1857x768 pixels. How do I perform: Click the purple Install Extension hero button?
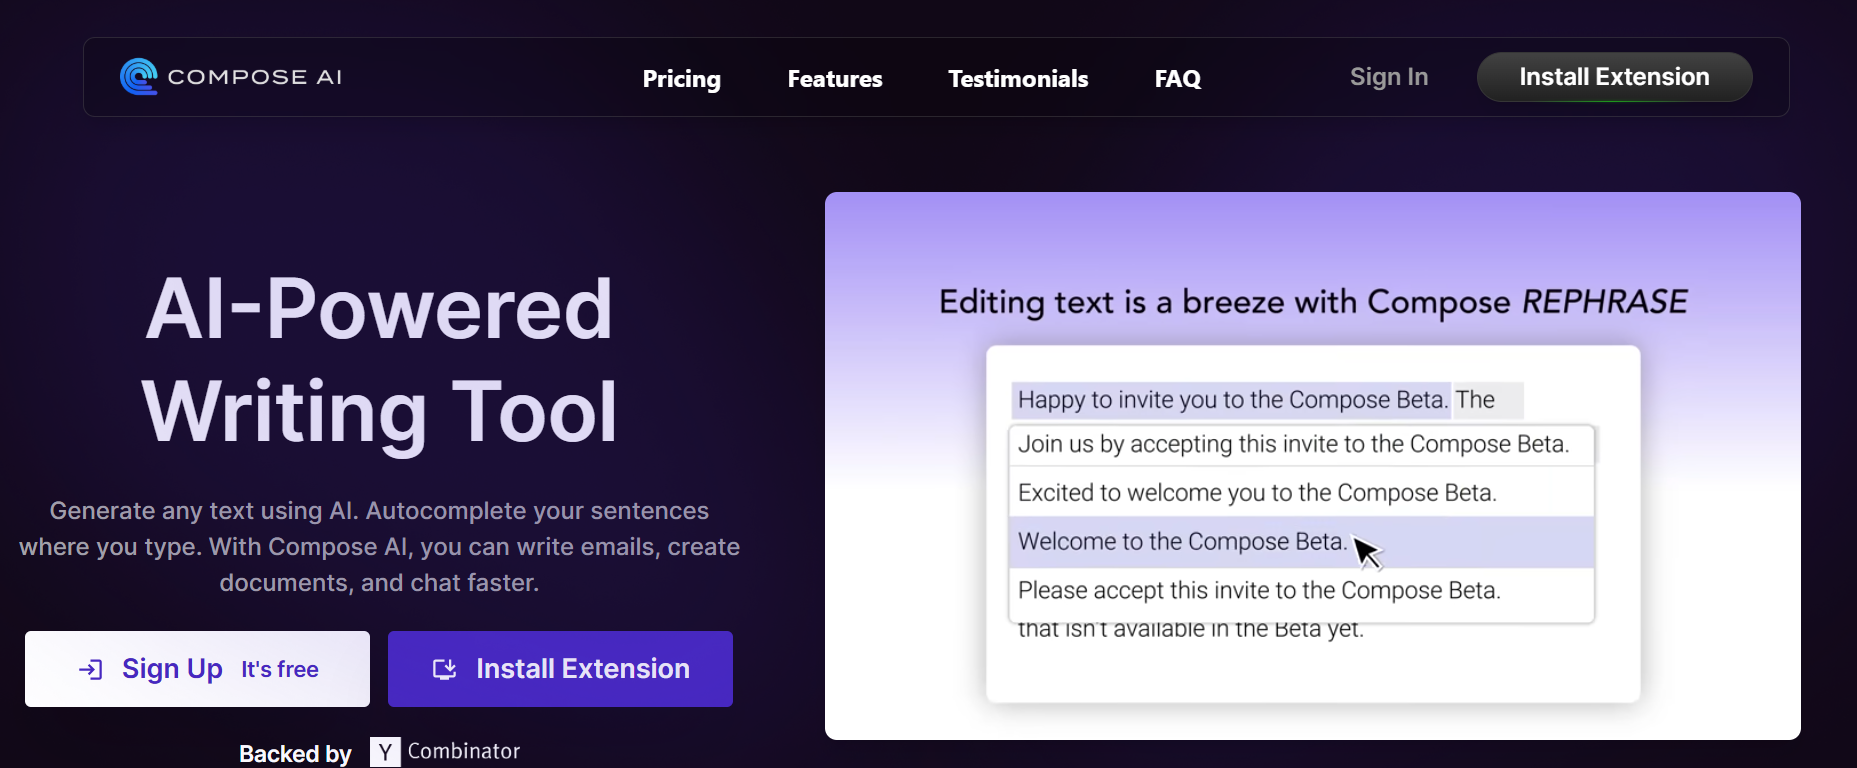point(560,669)
